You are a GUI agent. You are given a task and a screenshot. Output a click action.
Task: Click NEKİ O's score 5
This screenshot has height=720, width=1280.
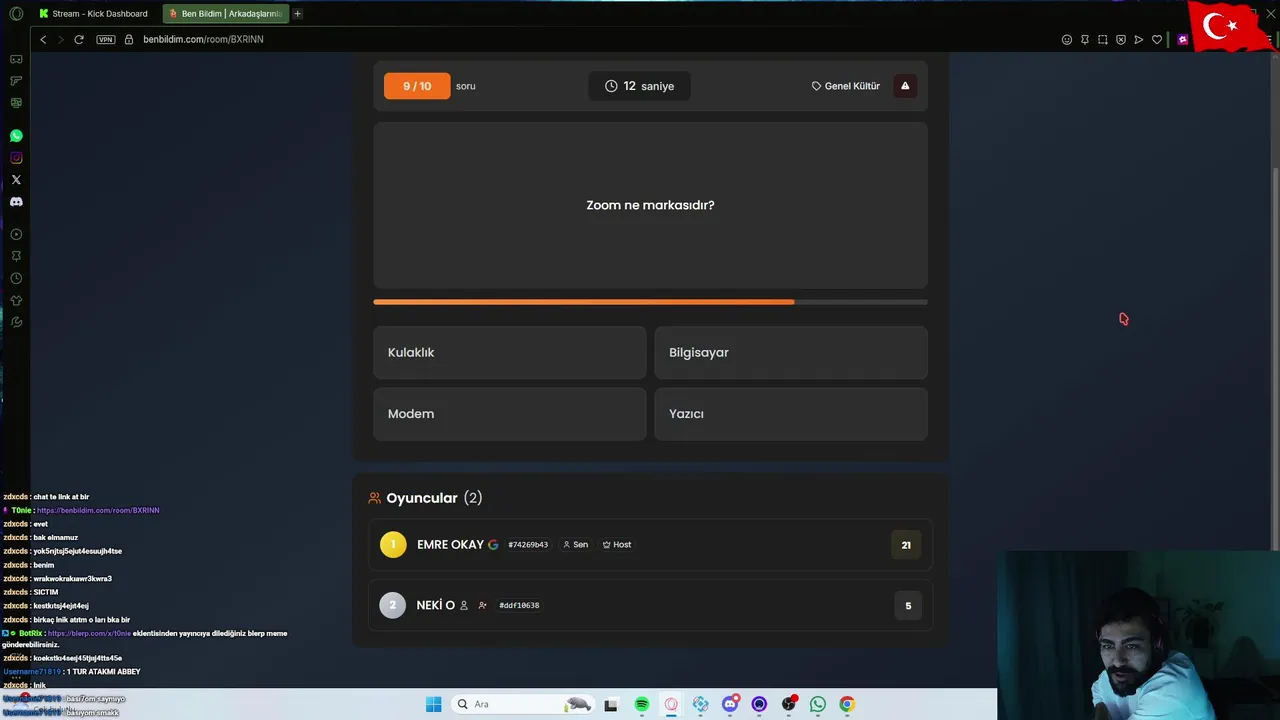click(x=908, y=605)
